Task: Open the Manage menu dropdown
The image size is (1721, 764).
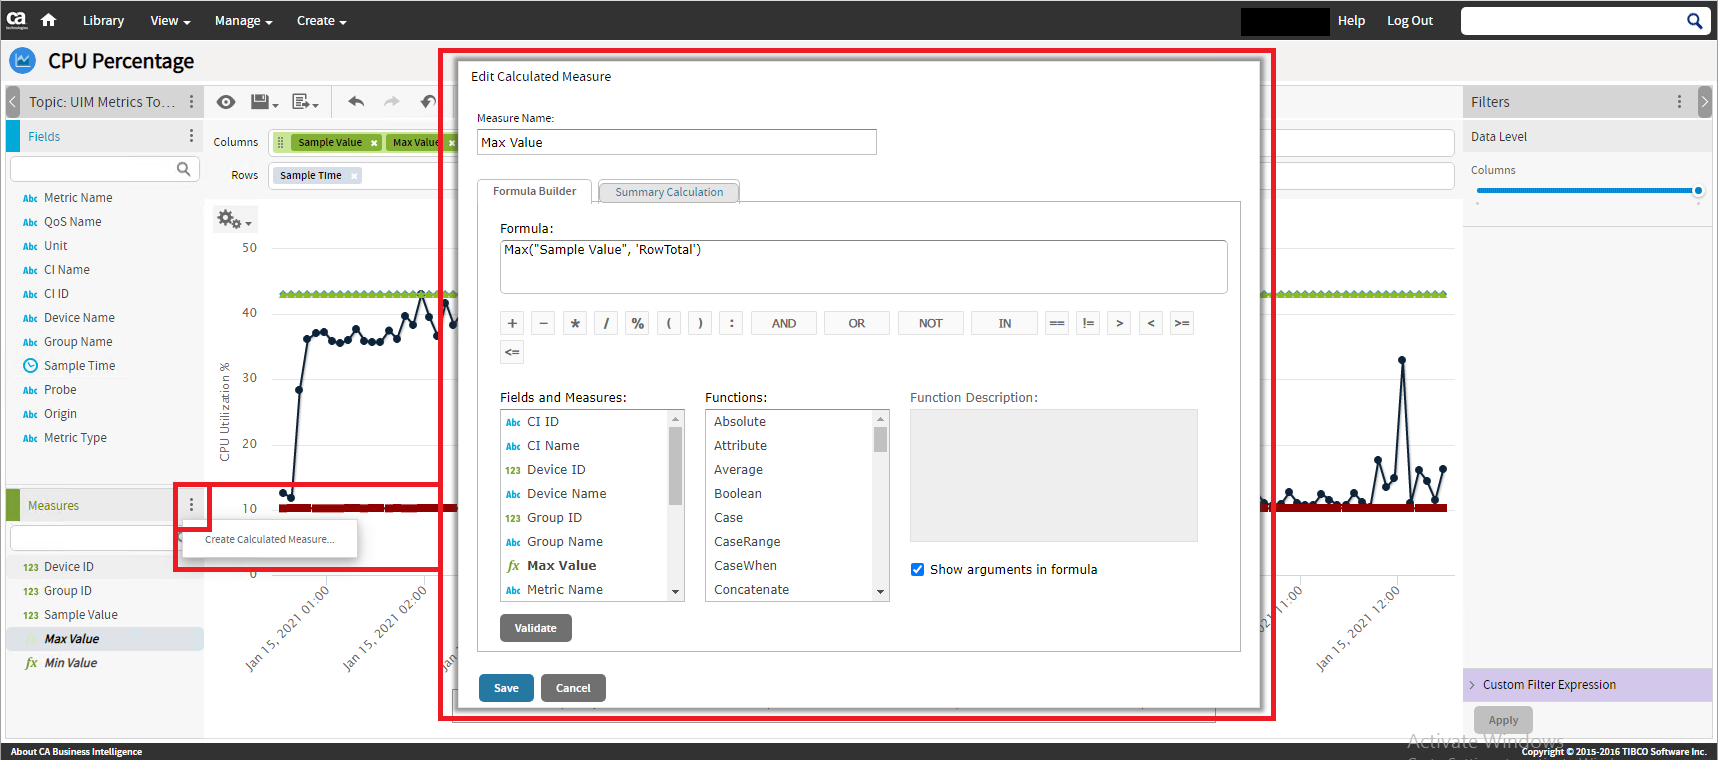Action: pos(243,21)
